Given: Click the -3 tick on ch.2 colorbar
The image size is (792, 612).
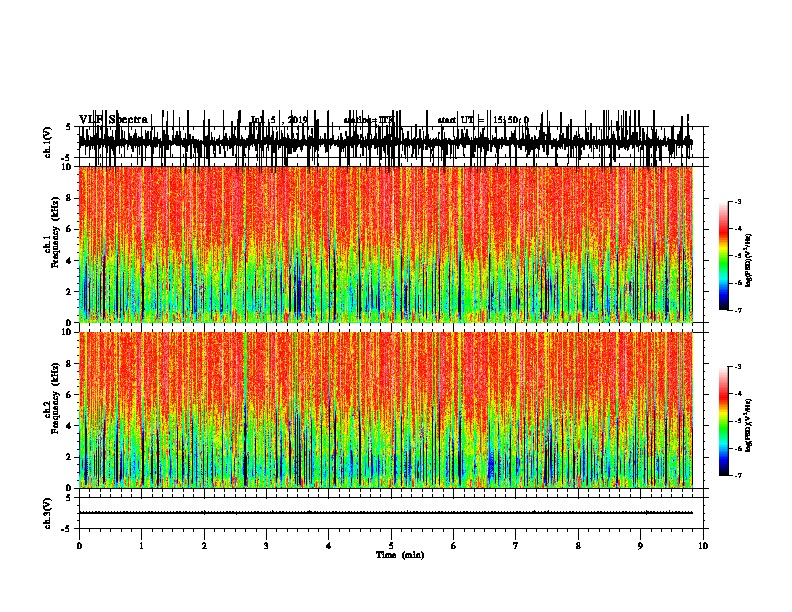Looking at the screenshot, I should 737,367.
